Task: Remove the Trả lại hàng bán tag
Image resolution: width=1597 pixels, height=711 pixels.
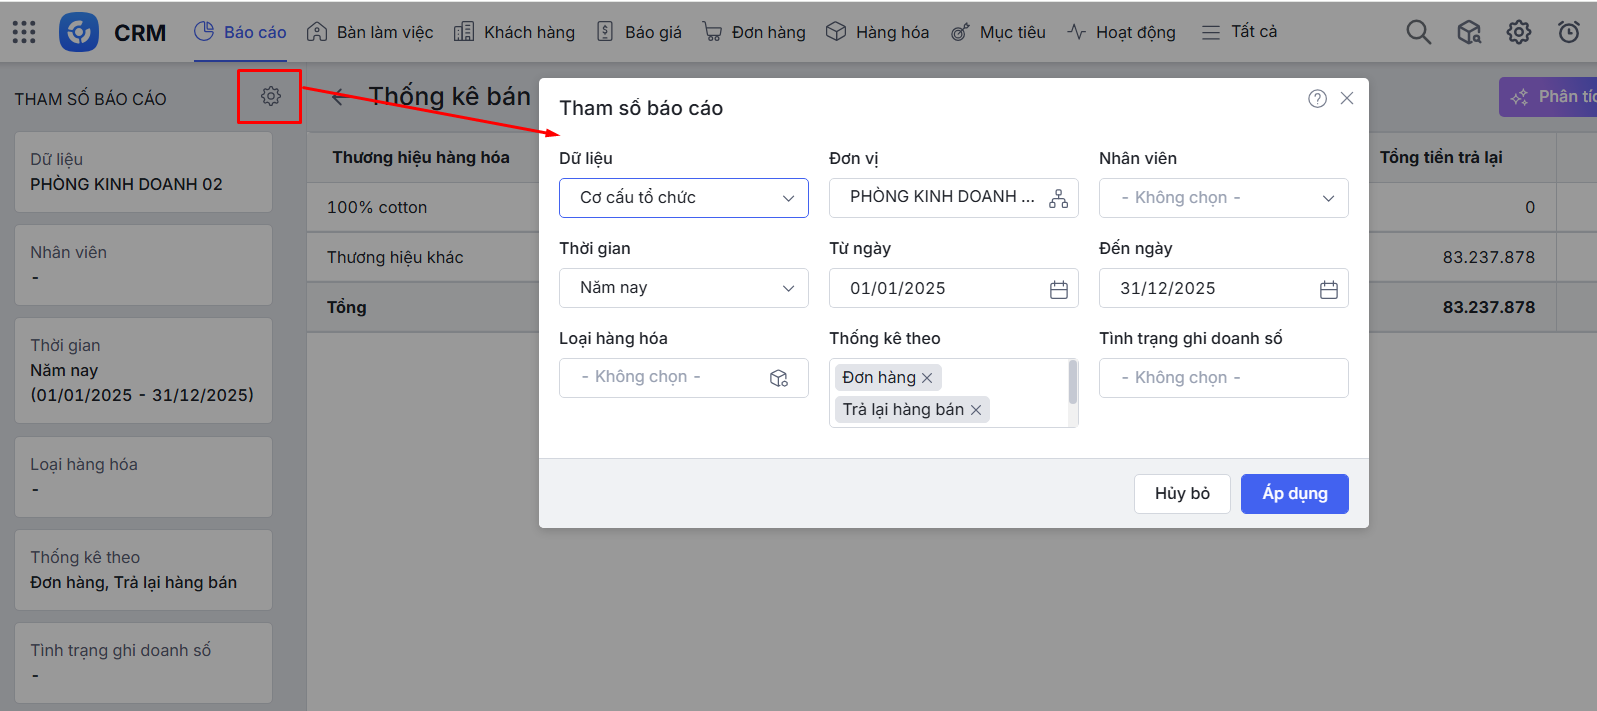Action: coord(976,410)
